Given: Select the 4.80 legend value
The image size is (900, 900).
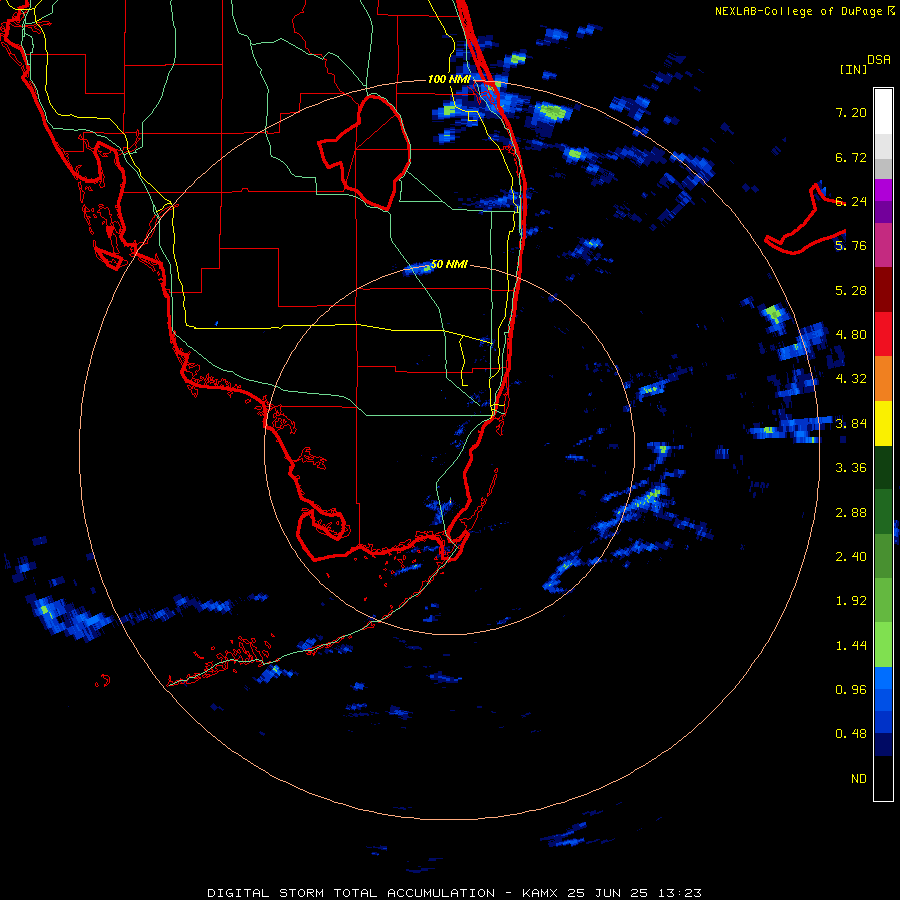Looking at the screenshot, I should click(x=851, y=334).
